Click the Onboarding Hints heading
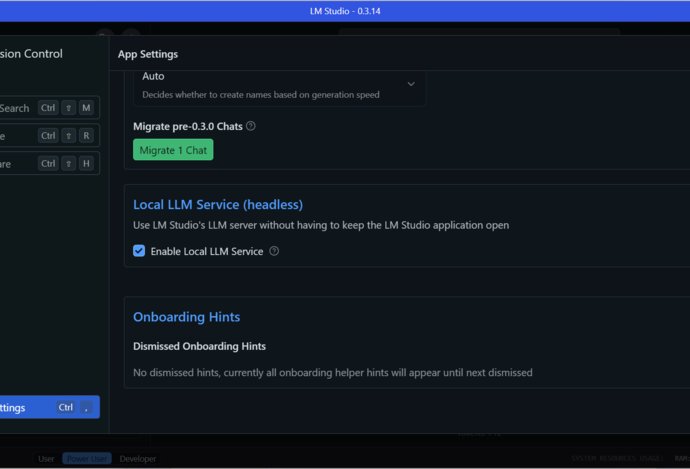Screen dimensions: 690x469 187,317
